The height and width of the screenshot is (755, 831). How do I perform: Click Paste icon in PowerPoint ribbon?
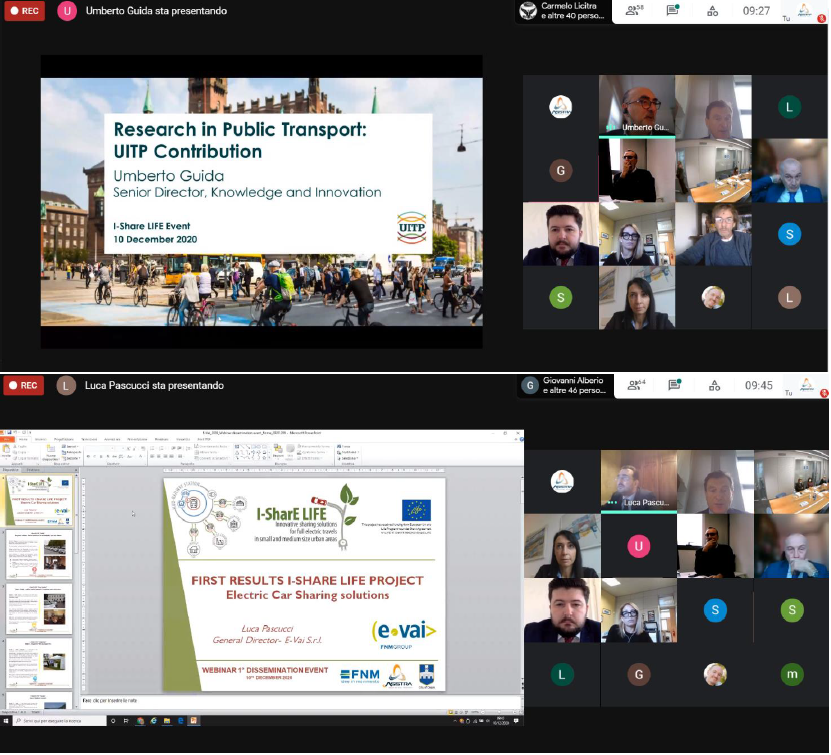point(6,451)
